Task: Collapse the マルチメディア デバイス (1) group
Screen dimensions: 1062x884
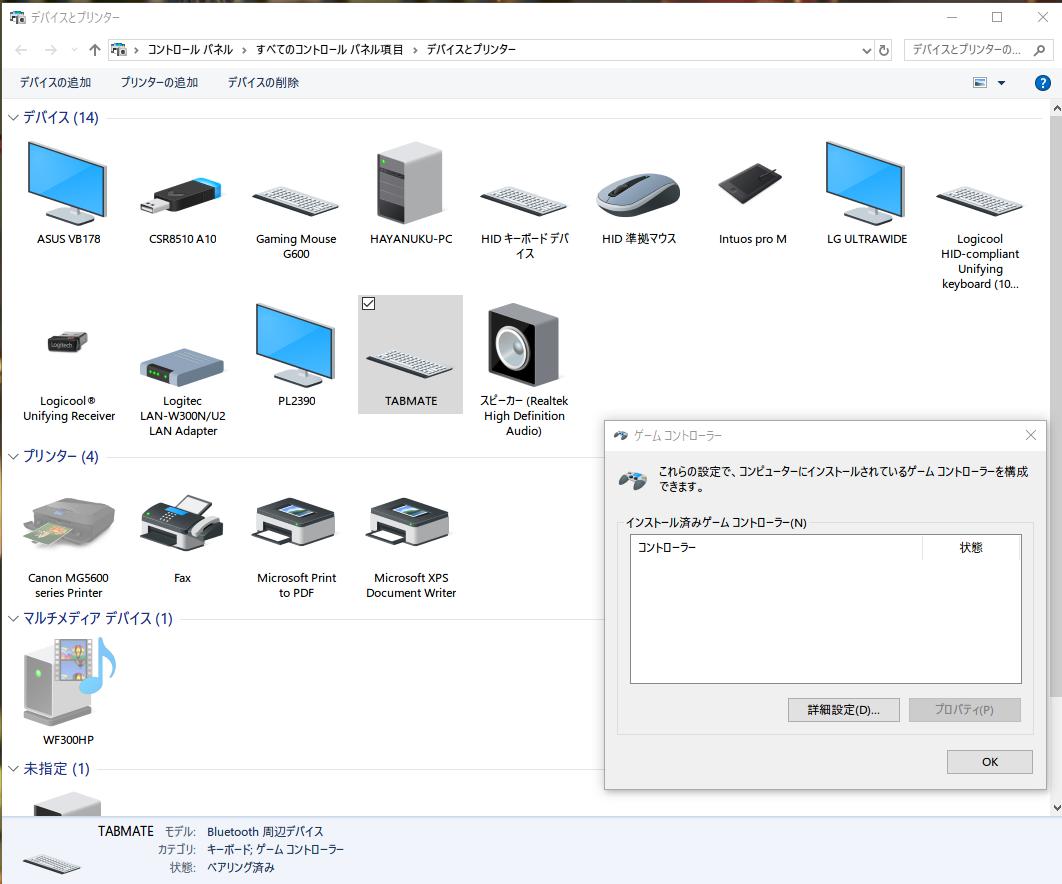Action: pos(13,618)
